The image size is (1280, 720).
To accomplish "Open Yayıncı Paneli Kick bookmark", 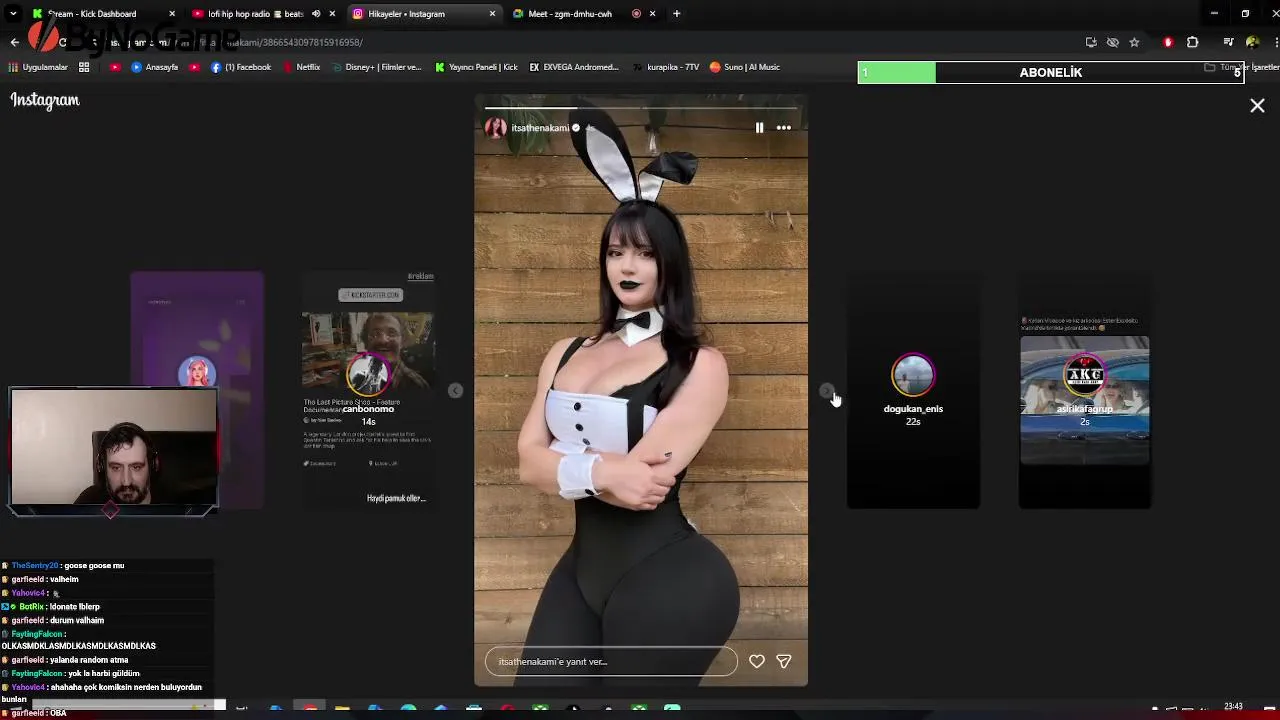I will coord(476,67).
